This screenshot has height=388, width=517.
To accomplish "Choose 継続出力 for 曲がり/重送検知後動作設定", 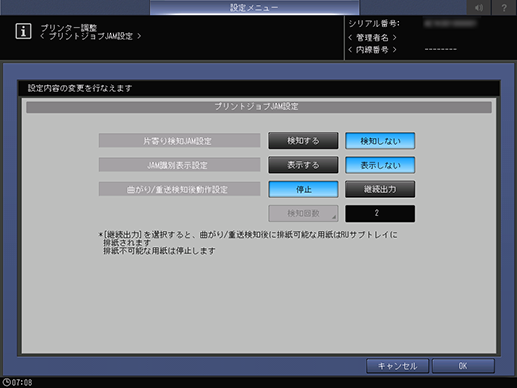I will 380,189.
